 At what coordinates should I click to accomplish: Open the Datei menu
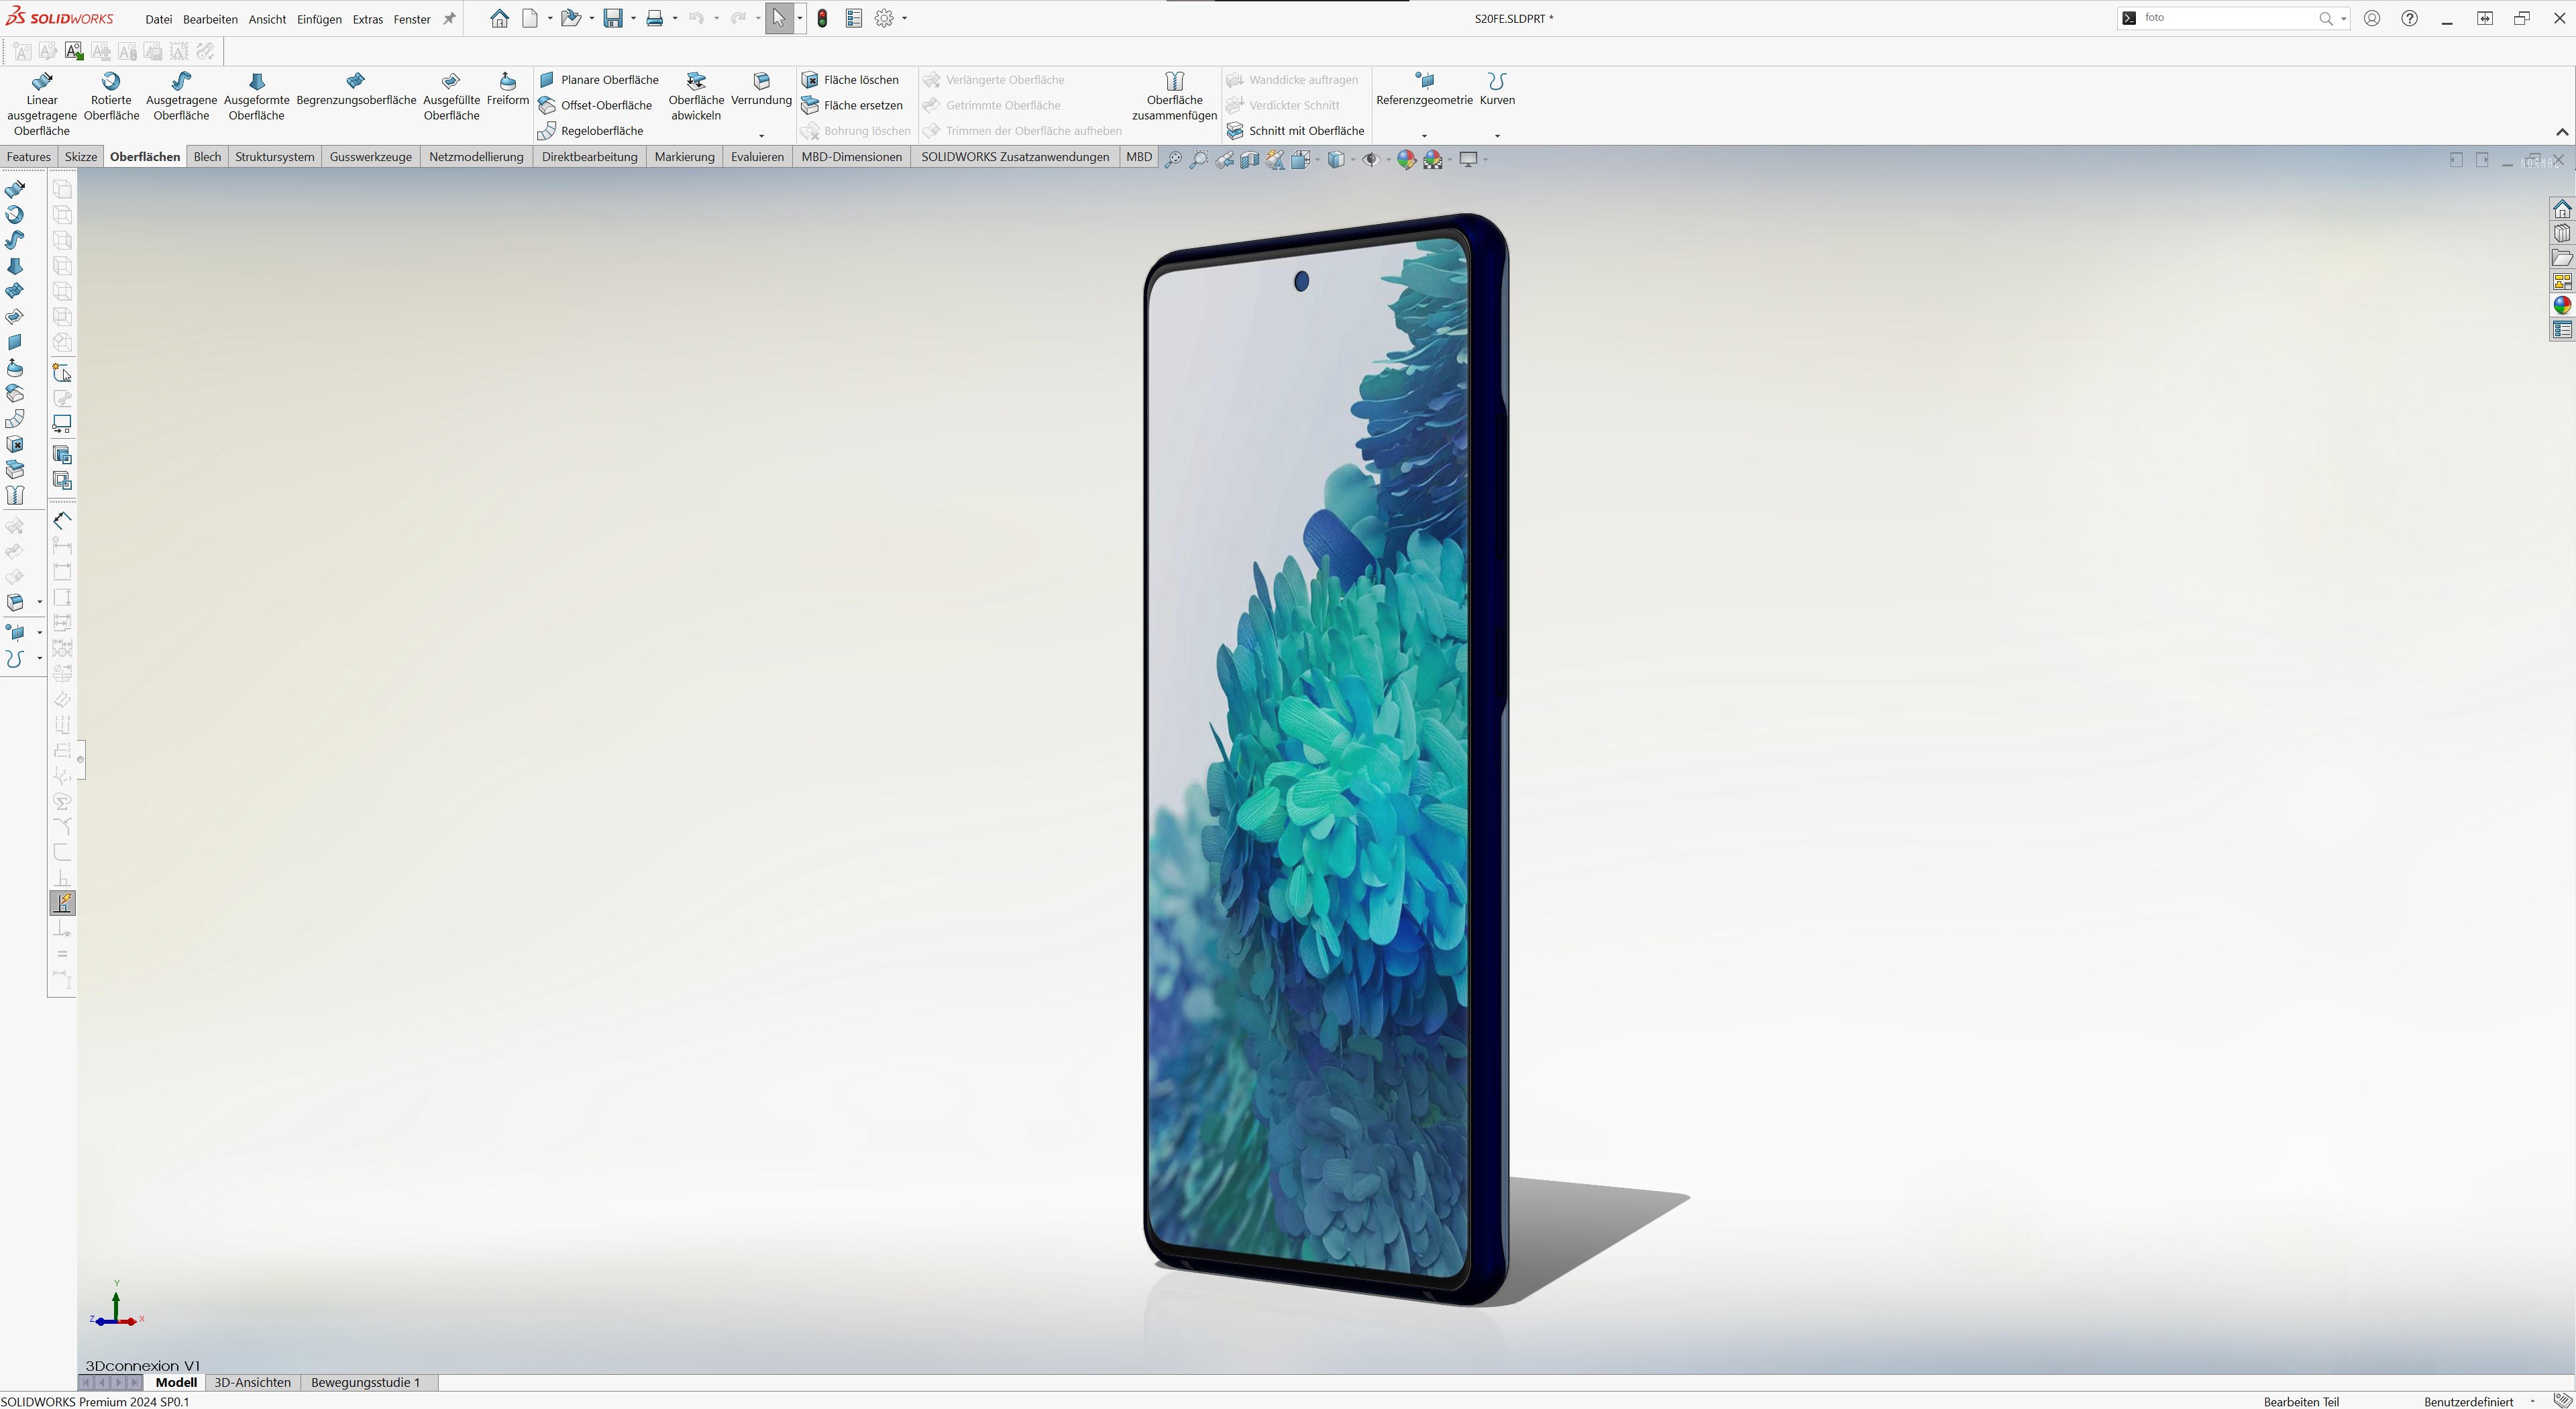[158, 19]
